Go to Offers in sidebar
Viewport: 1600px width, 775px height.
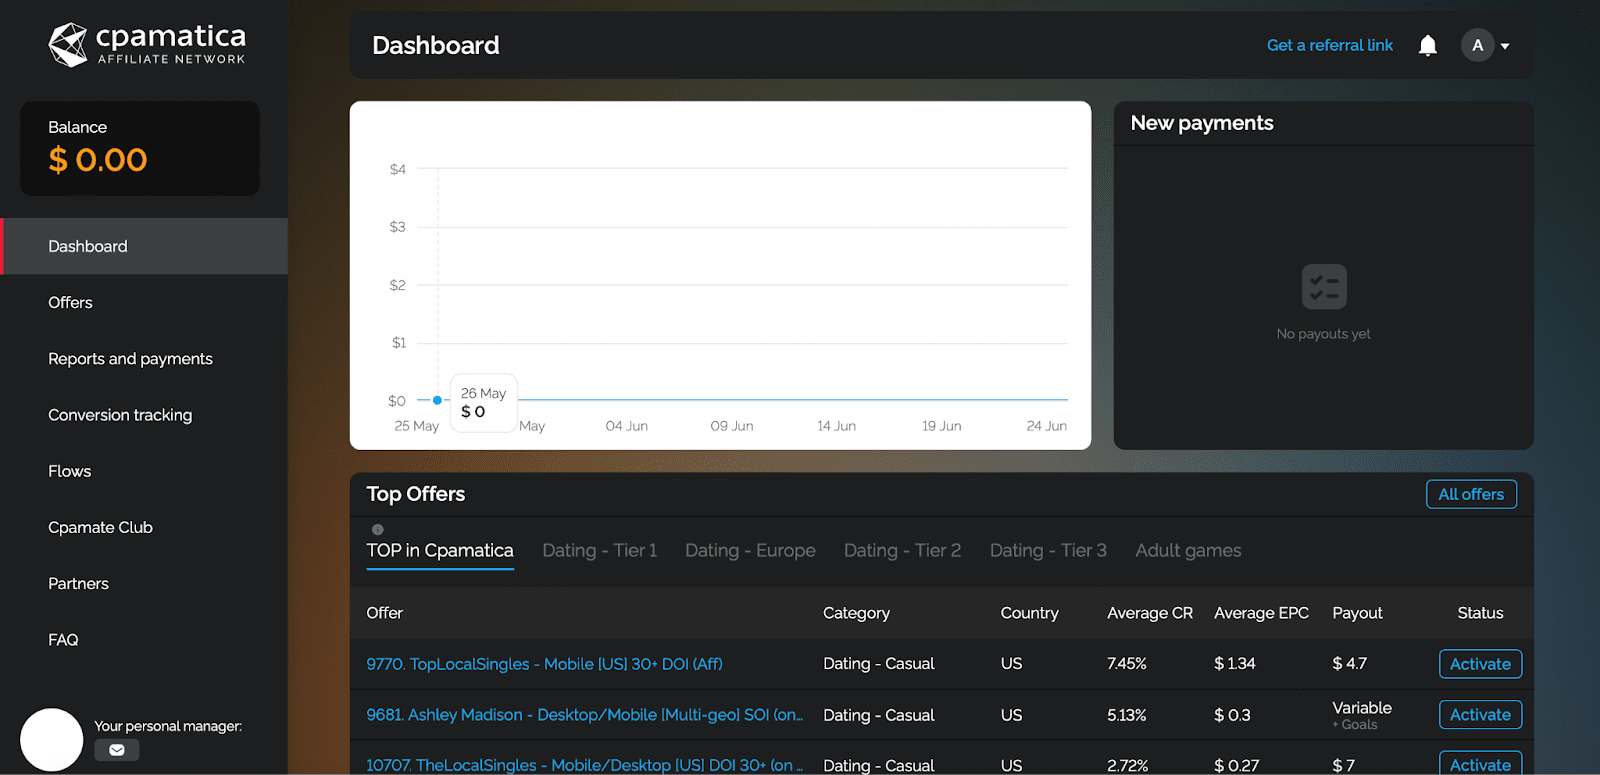70,303
